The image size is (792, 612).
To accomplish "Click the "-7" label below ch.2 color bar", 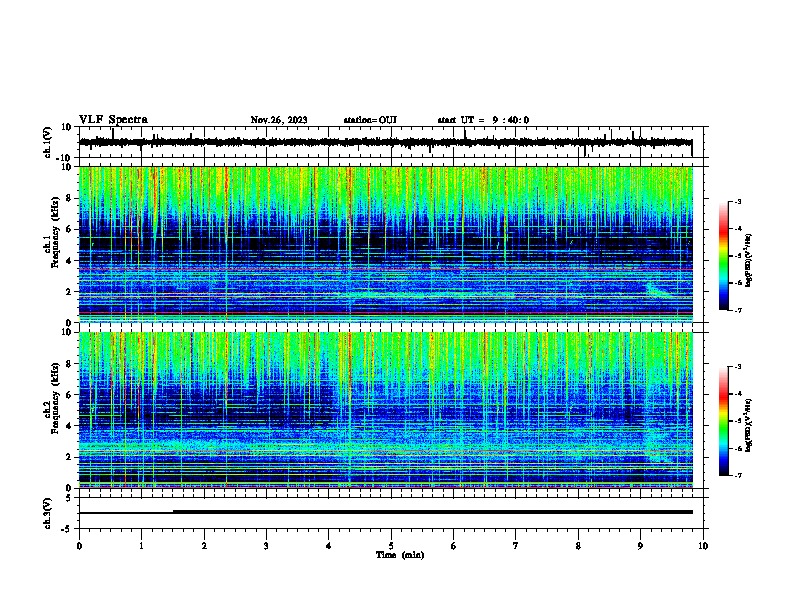I will click(737, 476).
